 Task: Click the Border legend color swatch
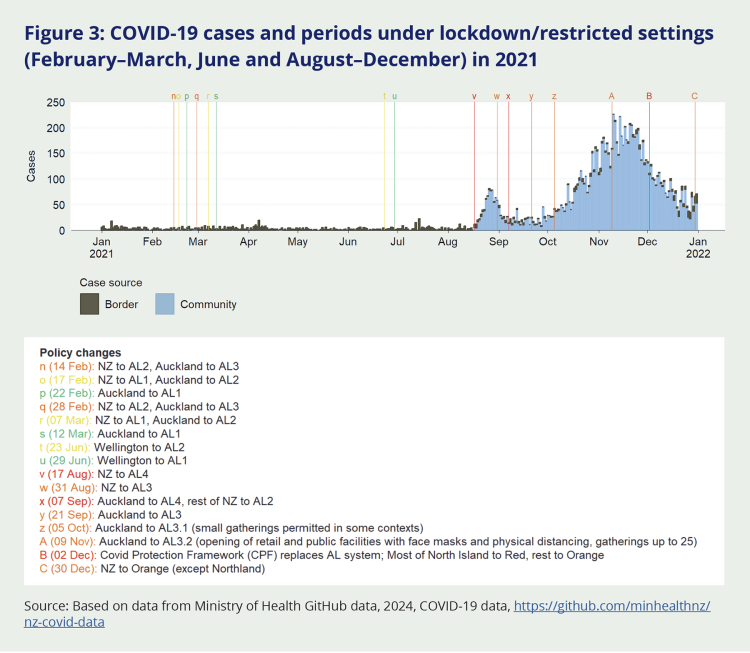tap(89, 304)
